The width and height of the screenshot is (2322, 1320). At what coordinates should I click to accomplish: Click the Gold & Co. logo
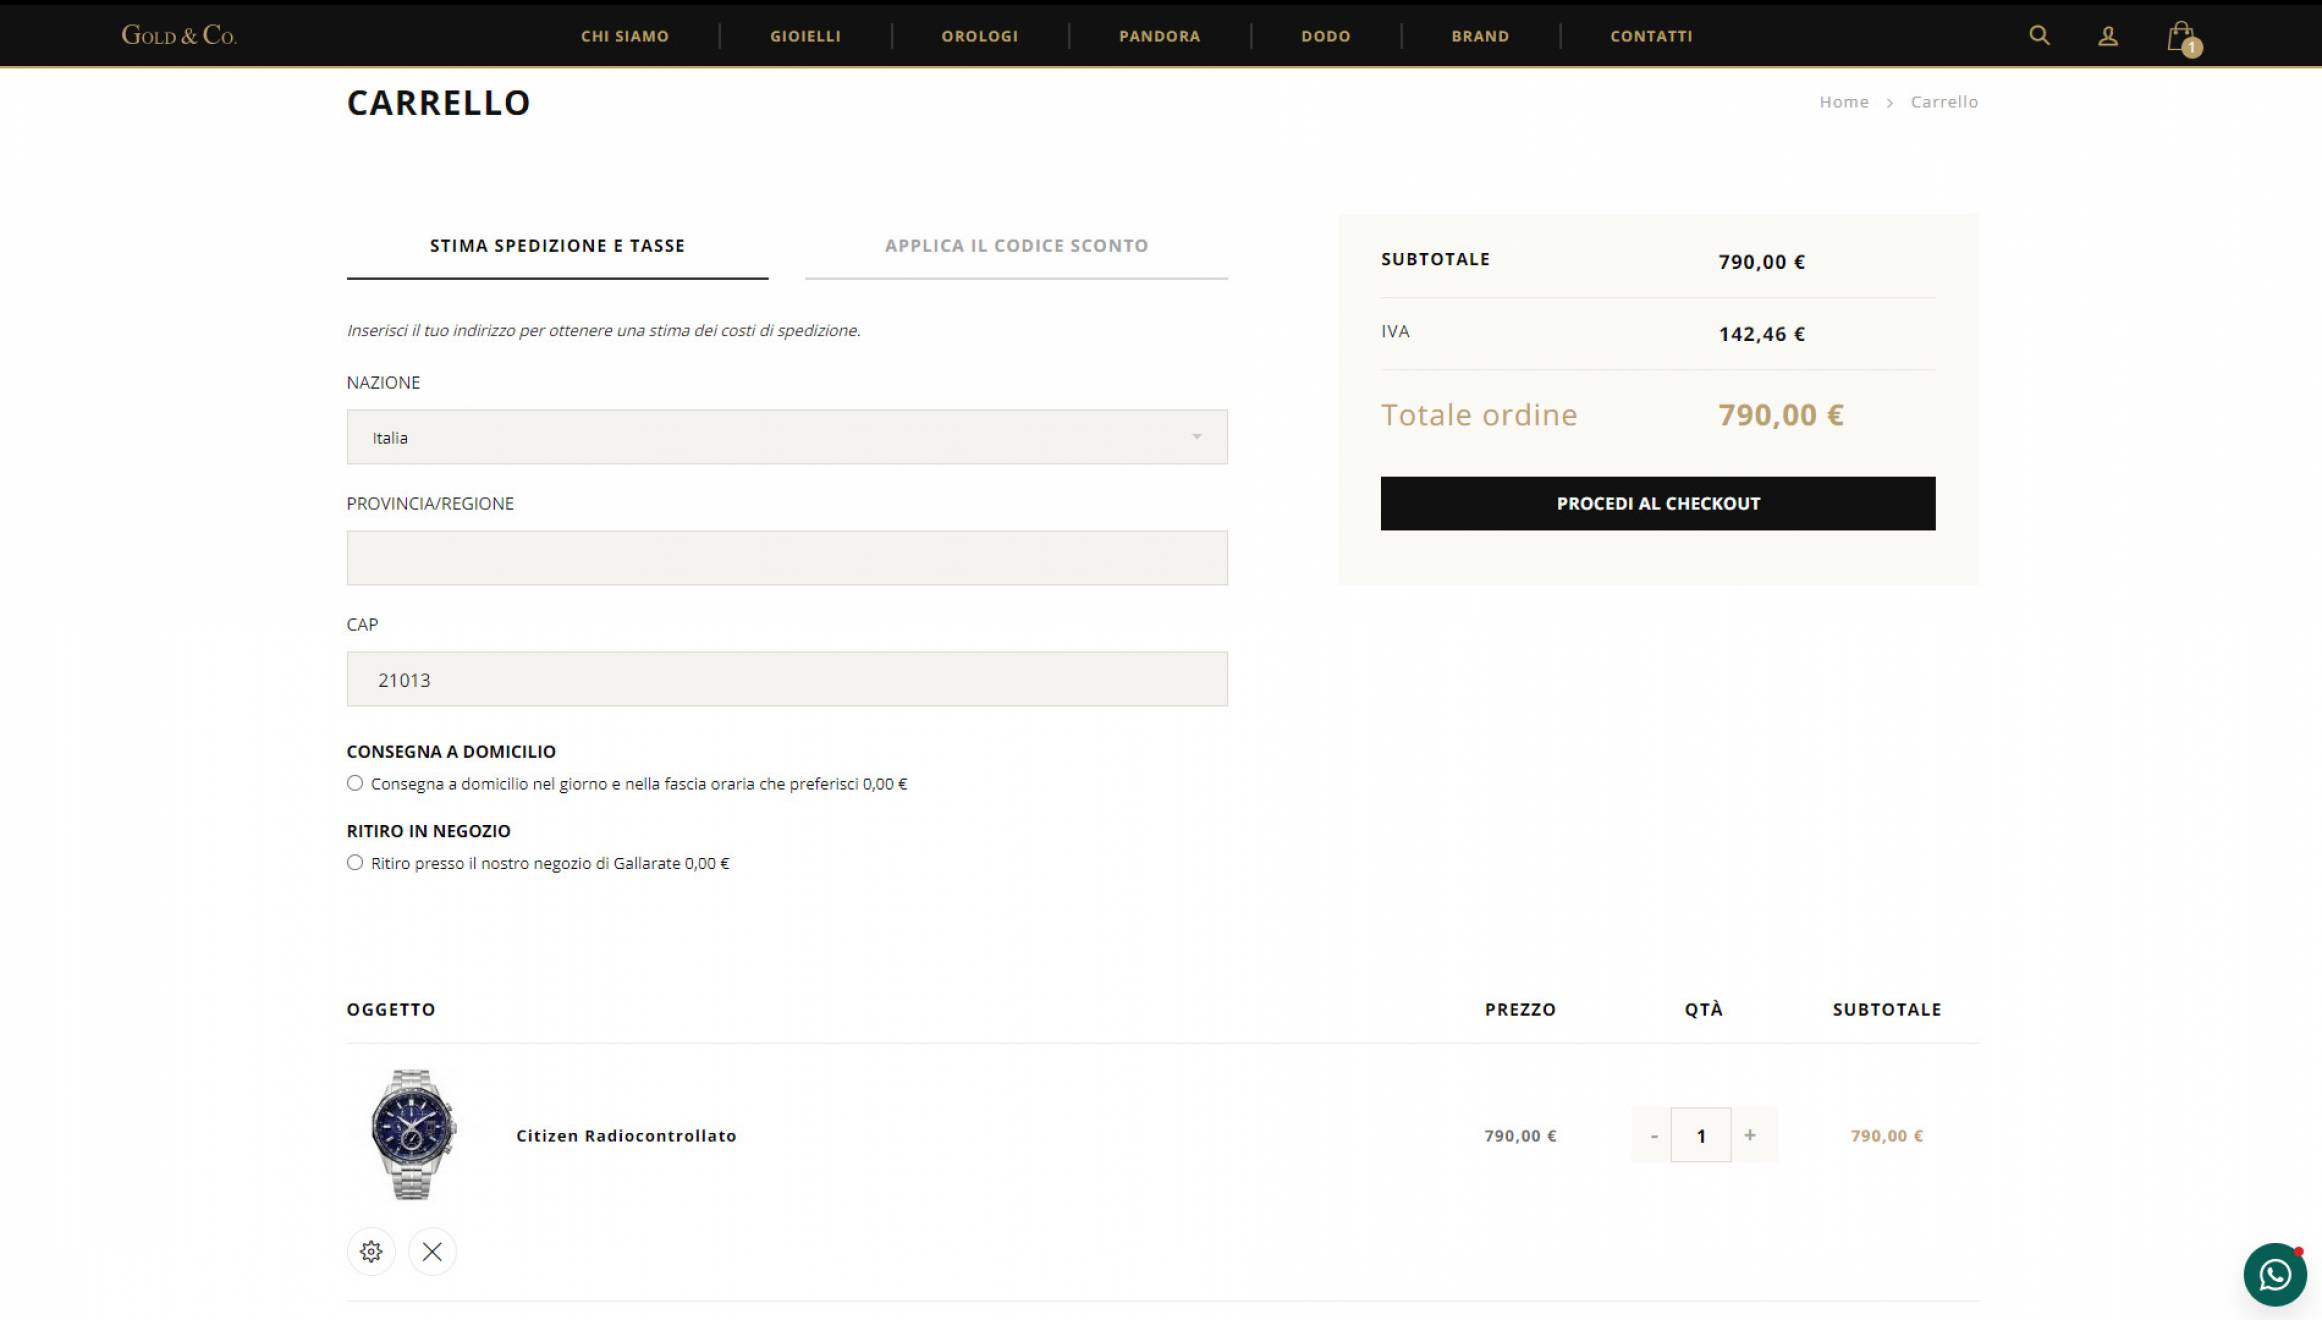(x=179, y=35)
